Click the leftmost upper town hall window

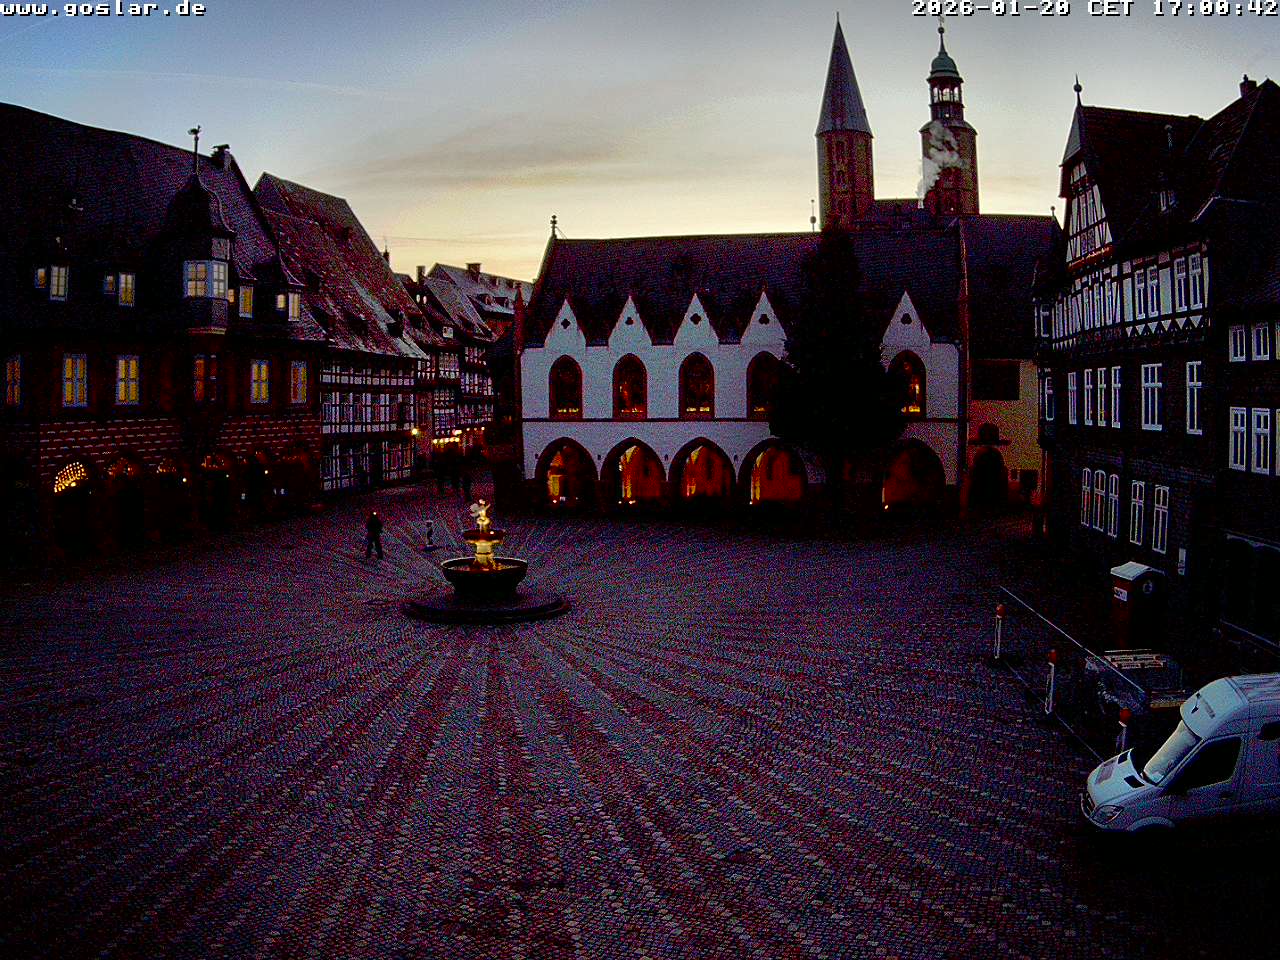pos(565,388)
